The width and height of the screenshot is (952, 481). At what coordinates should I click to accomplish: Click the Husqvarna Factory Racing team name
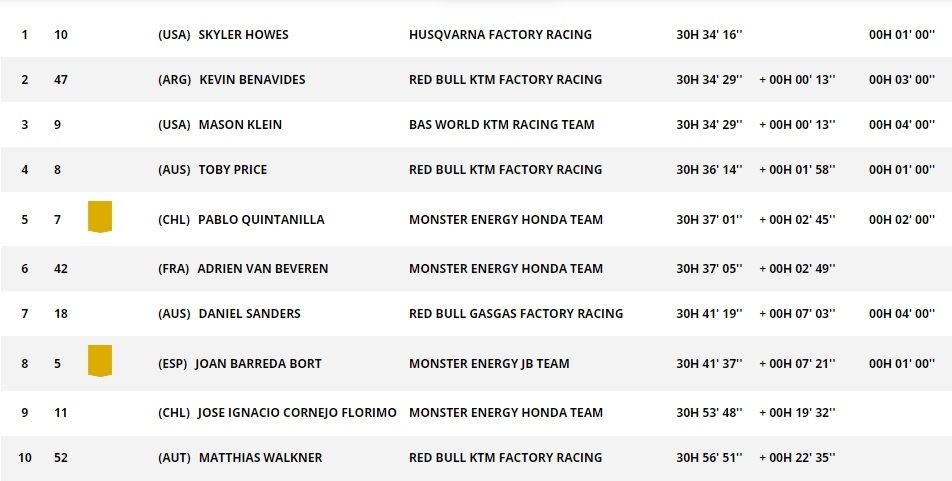coord(500,35)
